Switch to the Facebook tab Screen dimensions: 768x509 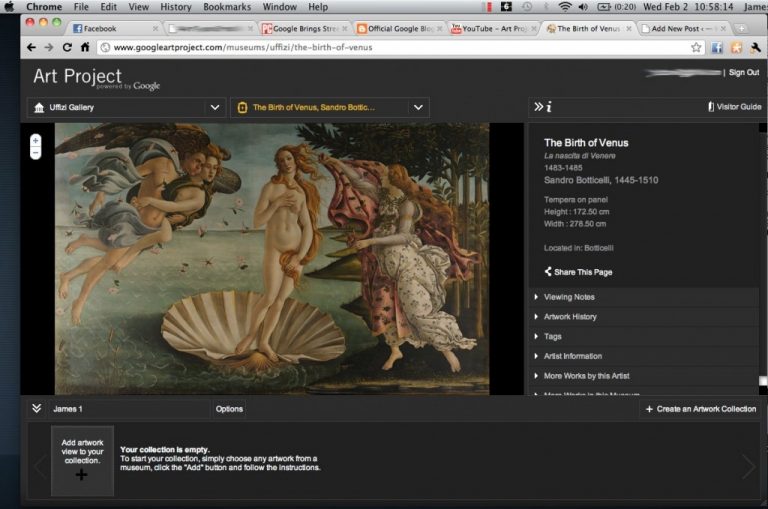tap(113, 28)
